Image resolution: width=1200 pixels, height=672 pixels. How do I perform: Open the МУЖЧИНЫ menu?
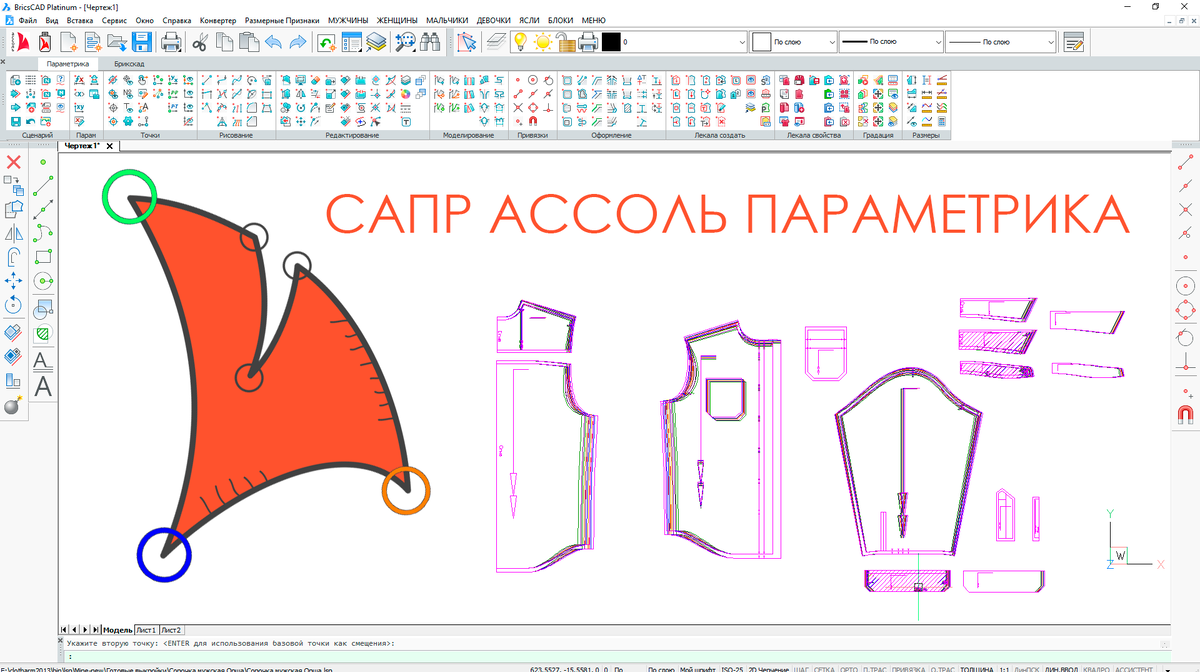[x=347, y=20]
